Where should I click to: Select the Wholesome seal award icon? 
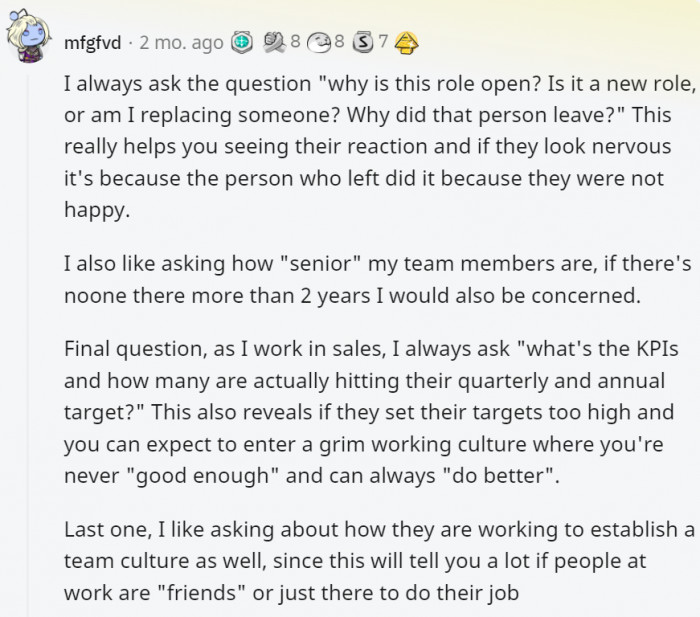[320, 42]
